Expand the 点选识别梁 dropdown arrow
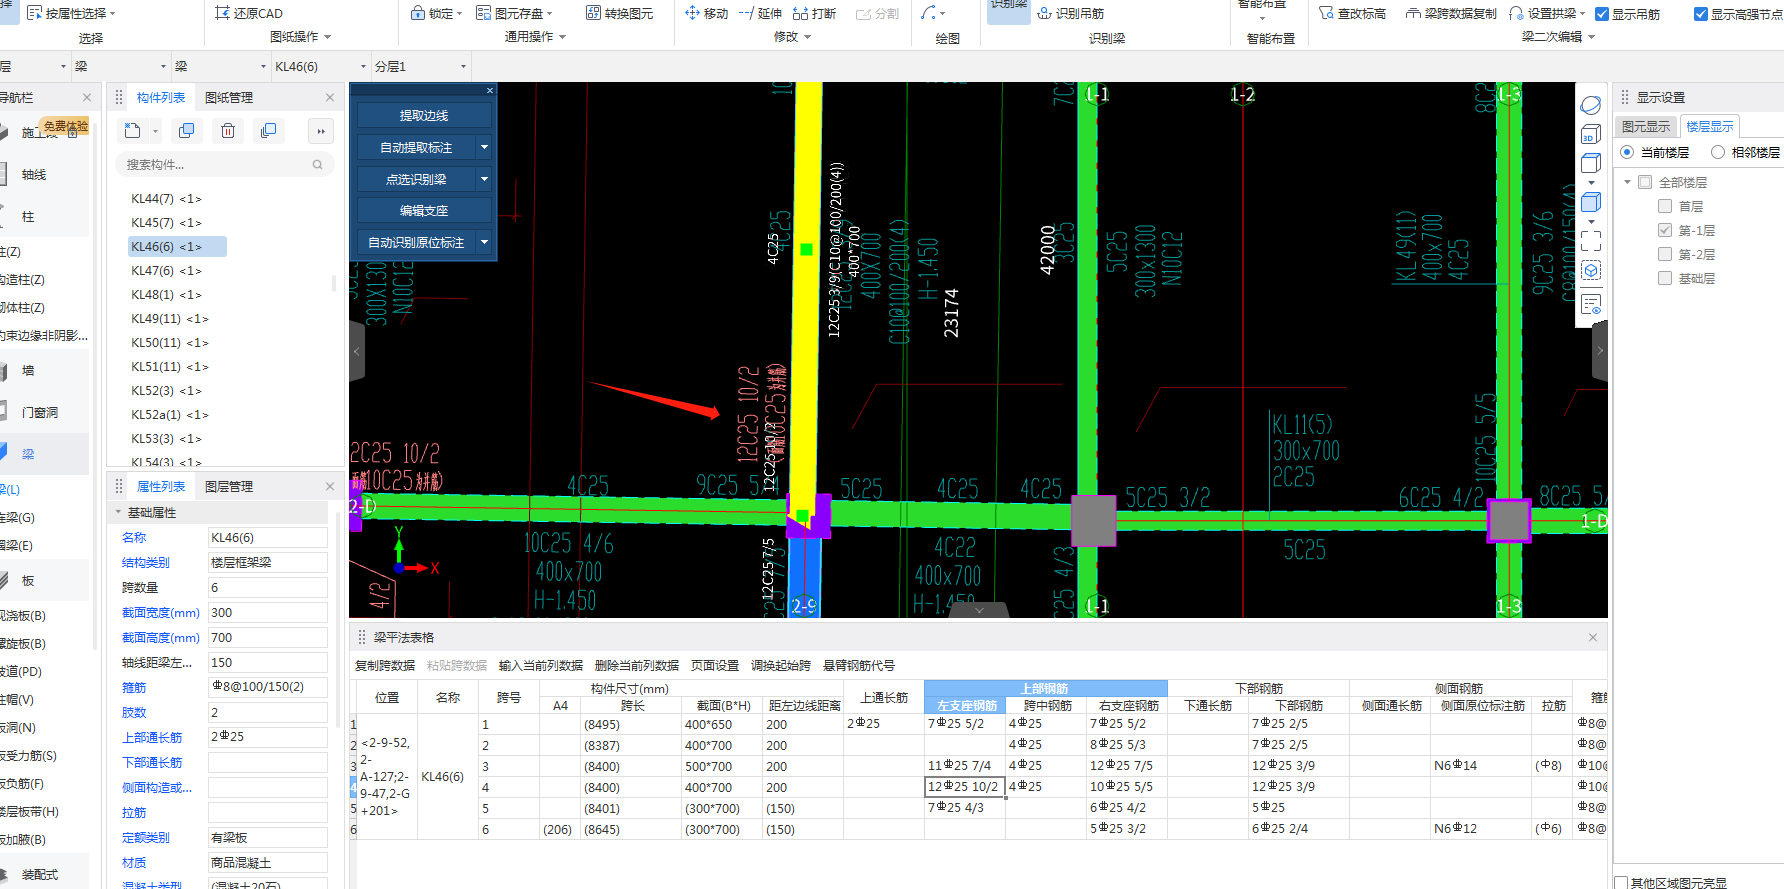 click(x=485, y=179)
